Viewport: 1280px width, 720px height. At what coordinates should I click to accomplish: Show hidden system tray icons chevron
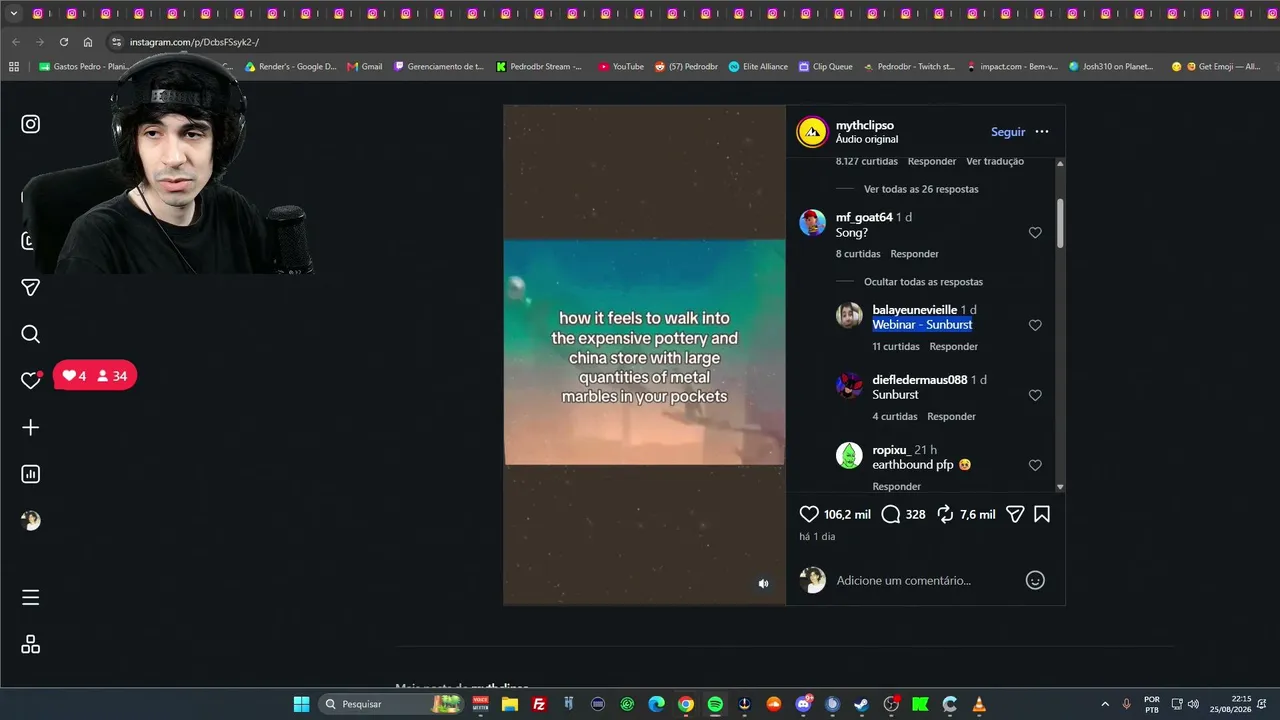tap(1105, 704)
